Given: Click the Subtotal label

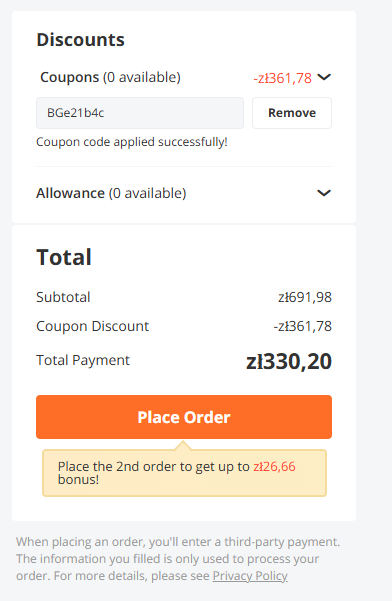Looking at the screenshot, I should click(x=63, y=297).
